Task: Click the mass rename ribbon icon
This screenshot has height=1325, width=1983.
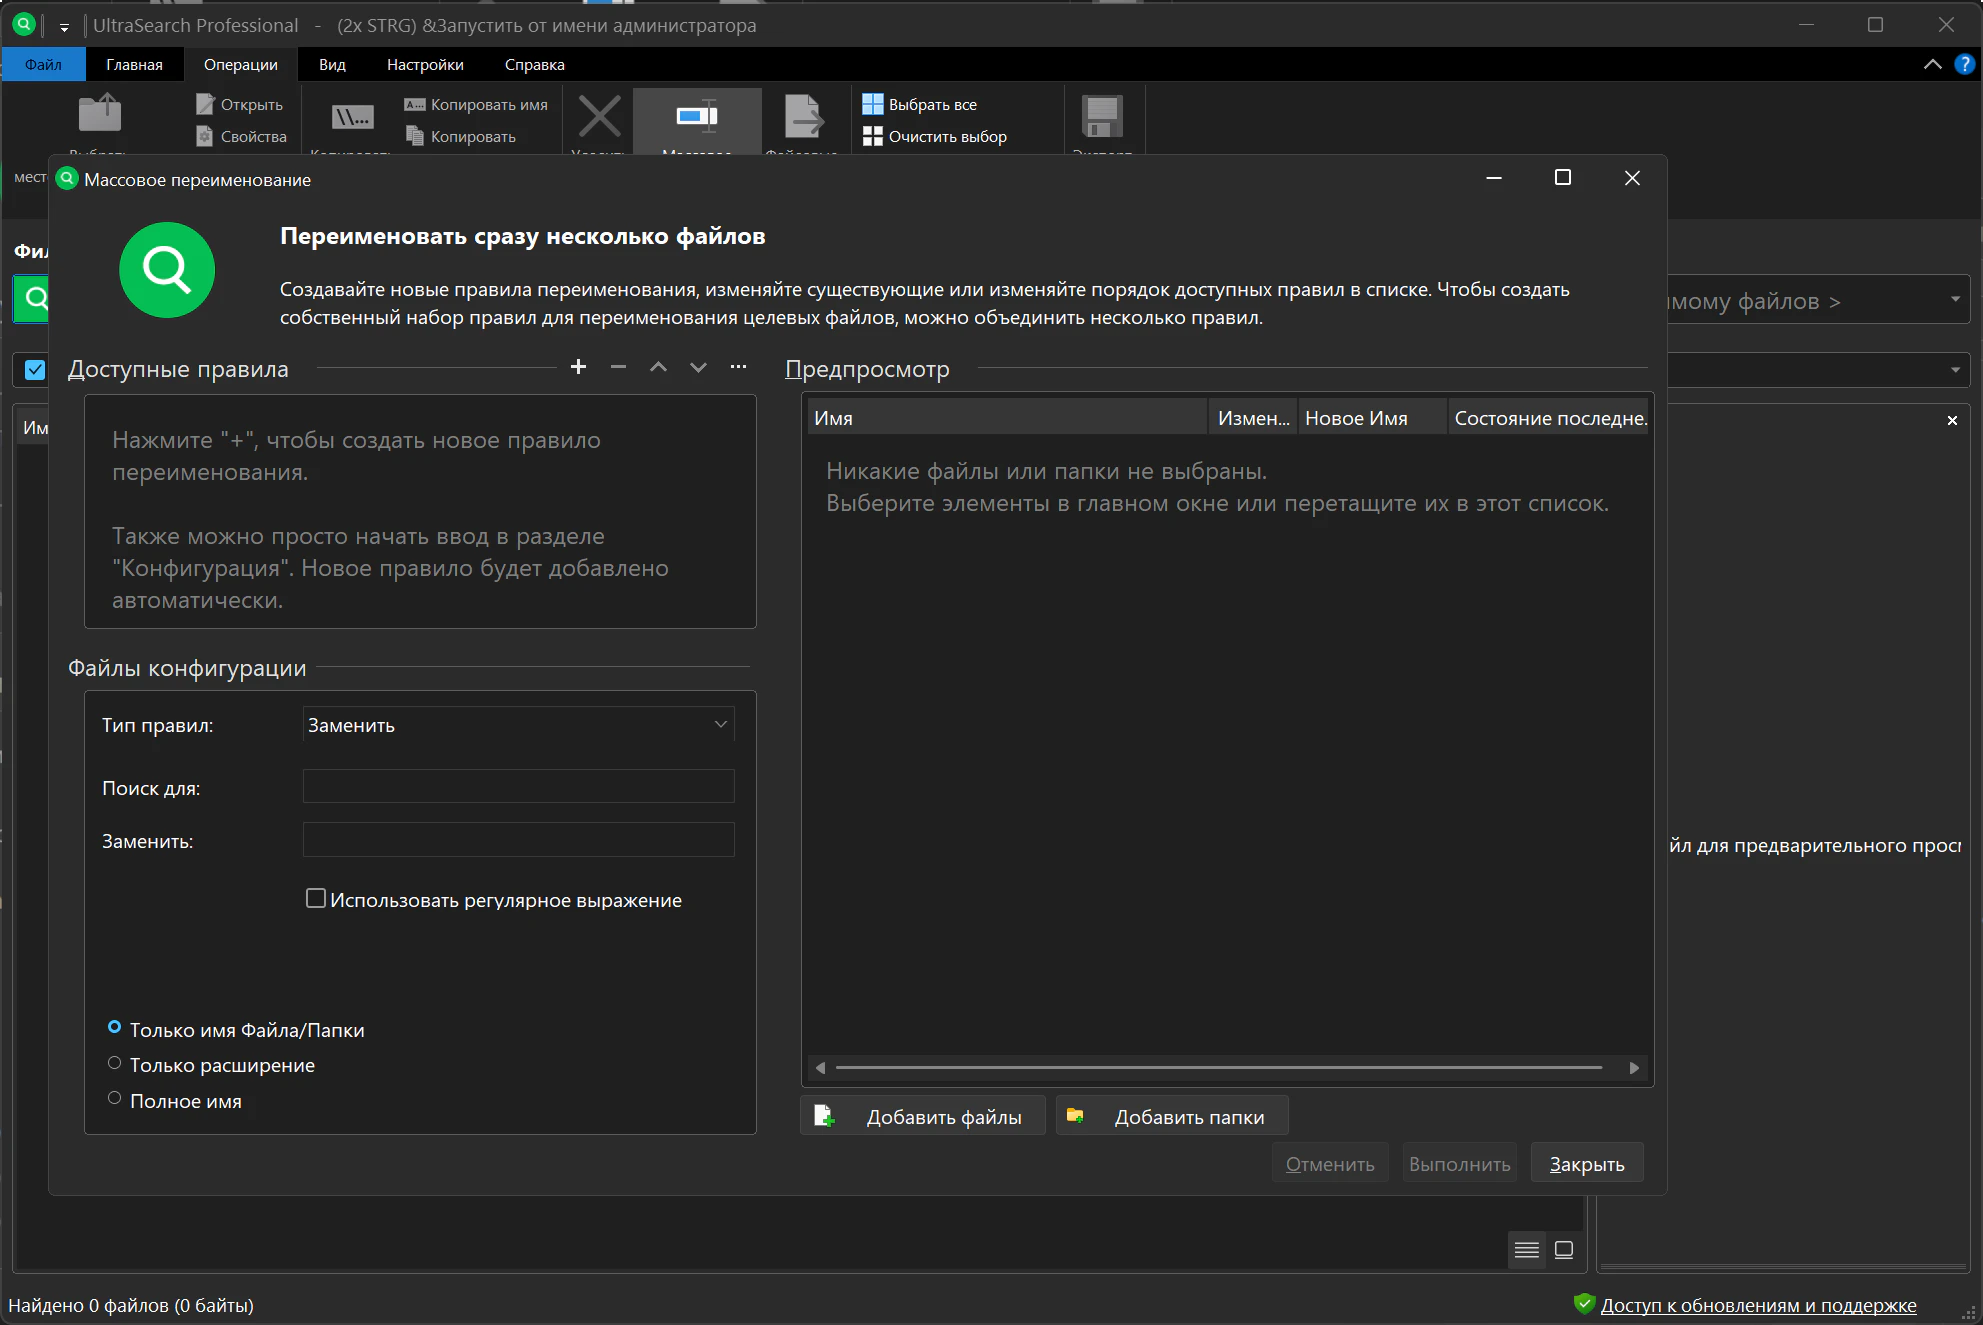Action: (x=697, y=117)
